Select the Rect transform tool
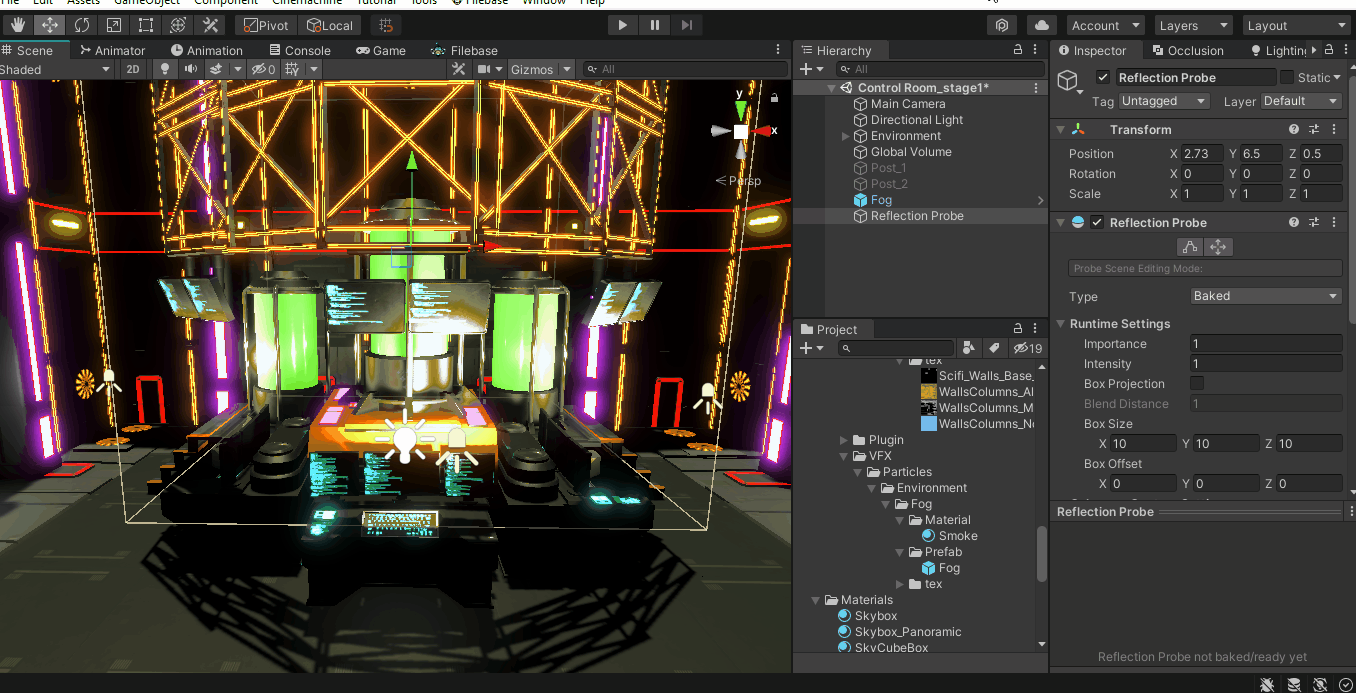Viewport: 1356px width, 693px height. (146, 25)
